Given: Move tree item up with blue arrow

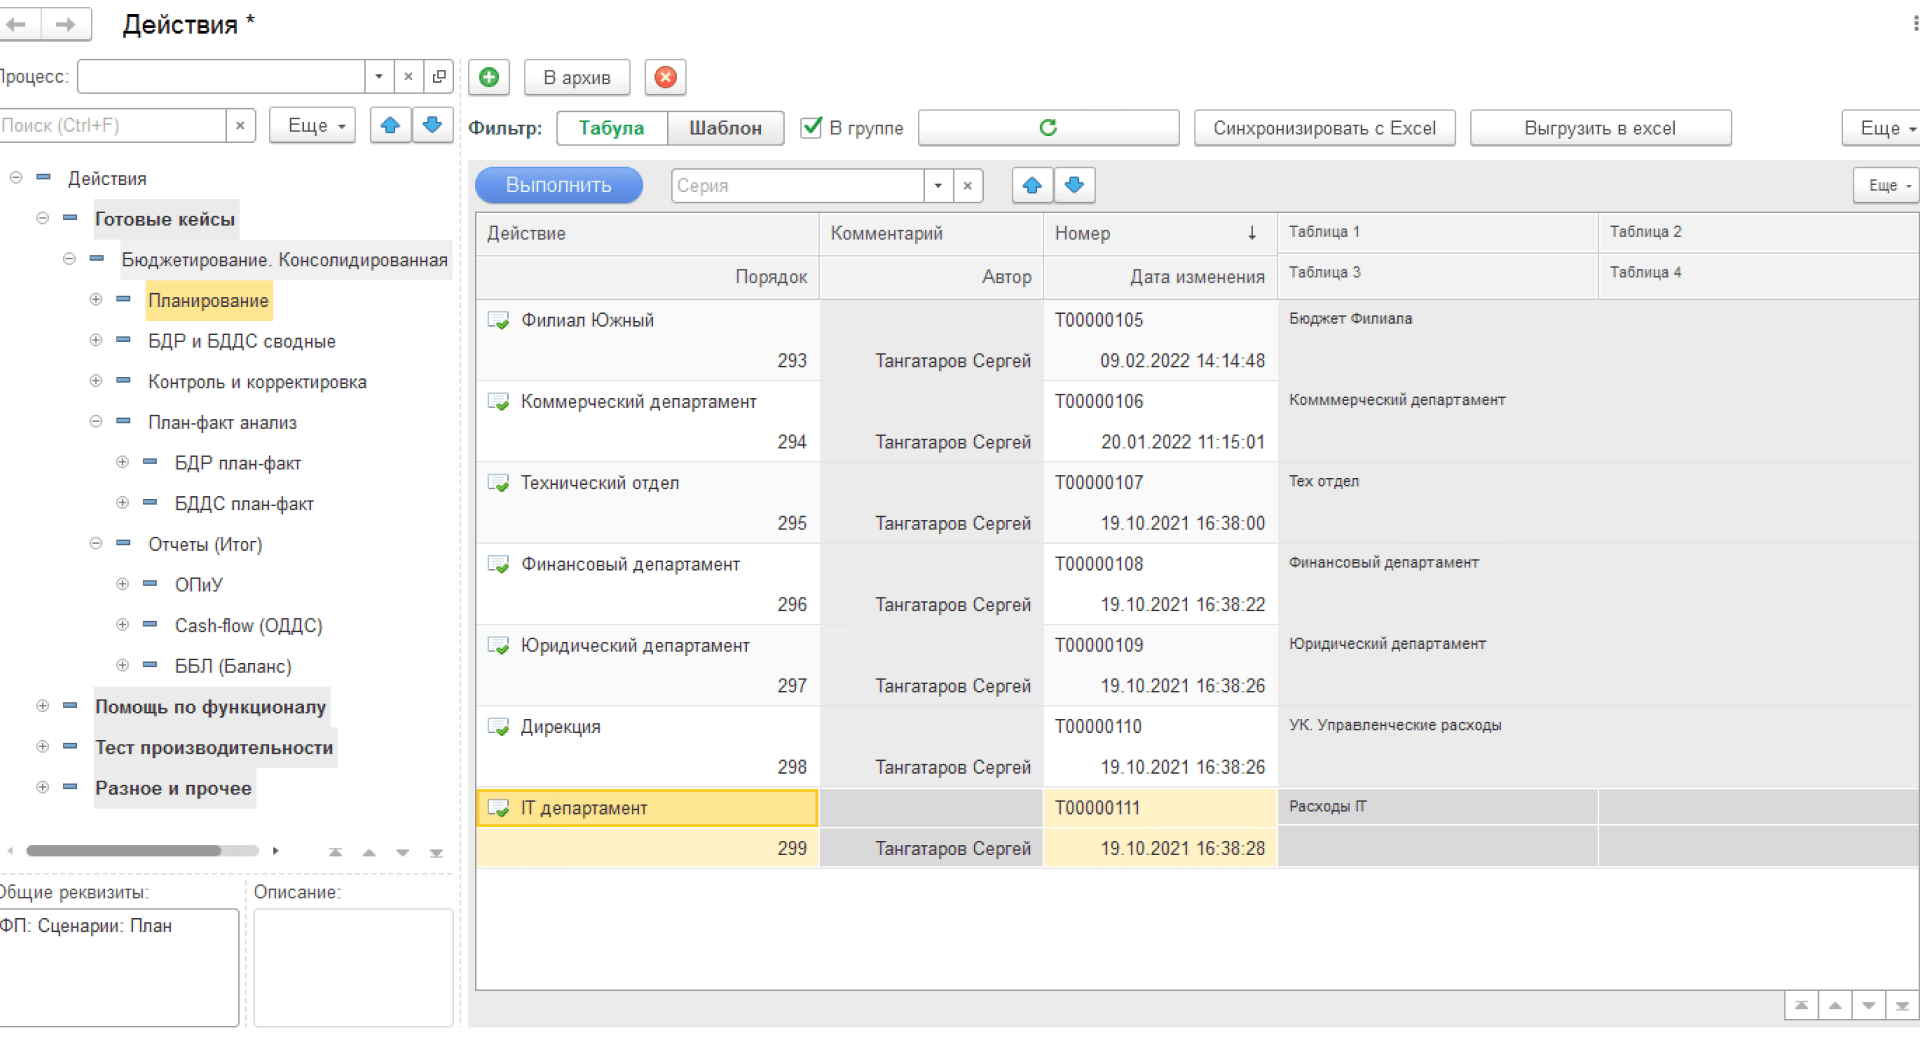Looking at the screenshot, I should [x=390, y=126].
